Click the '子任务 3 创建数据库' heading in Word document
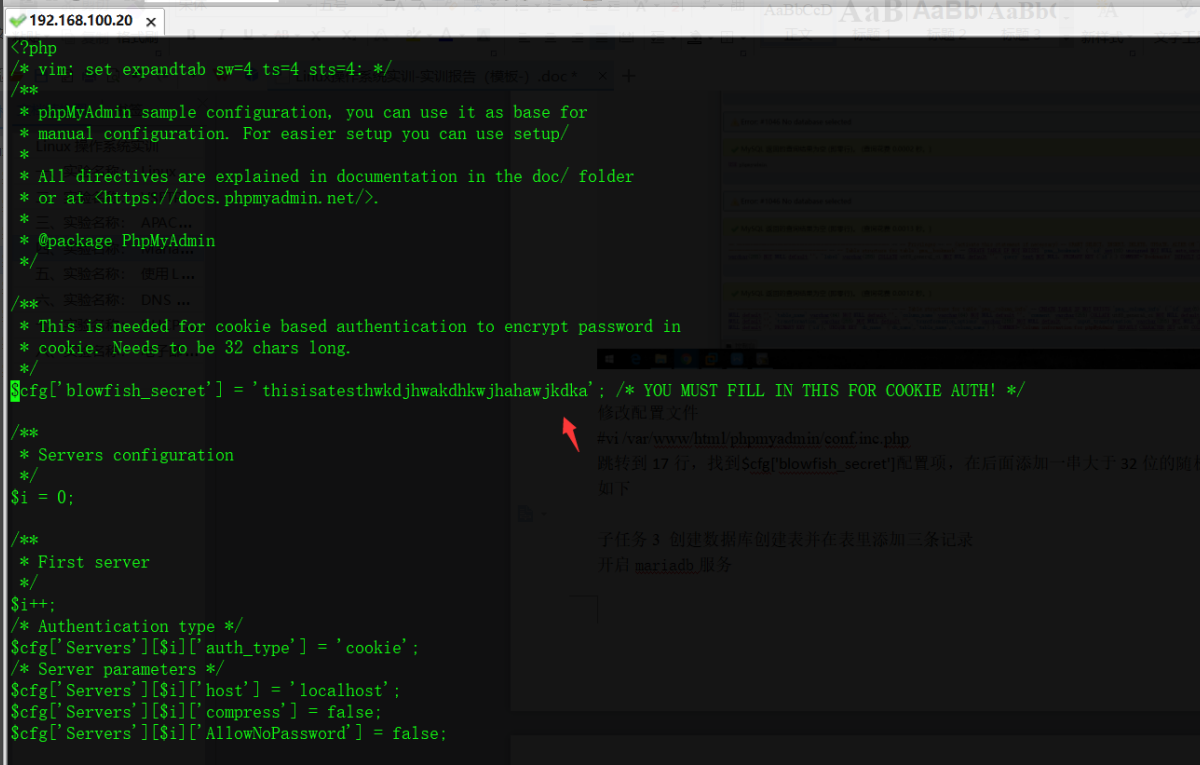Screen dimensions: 1200x765 784,540
